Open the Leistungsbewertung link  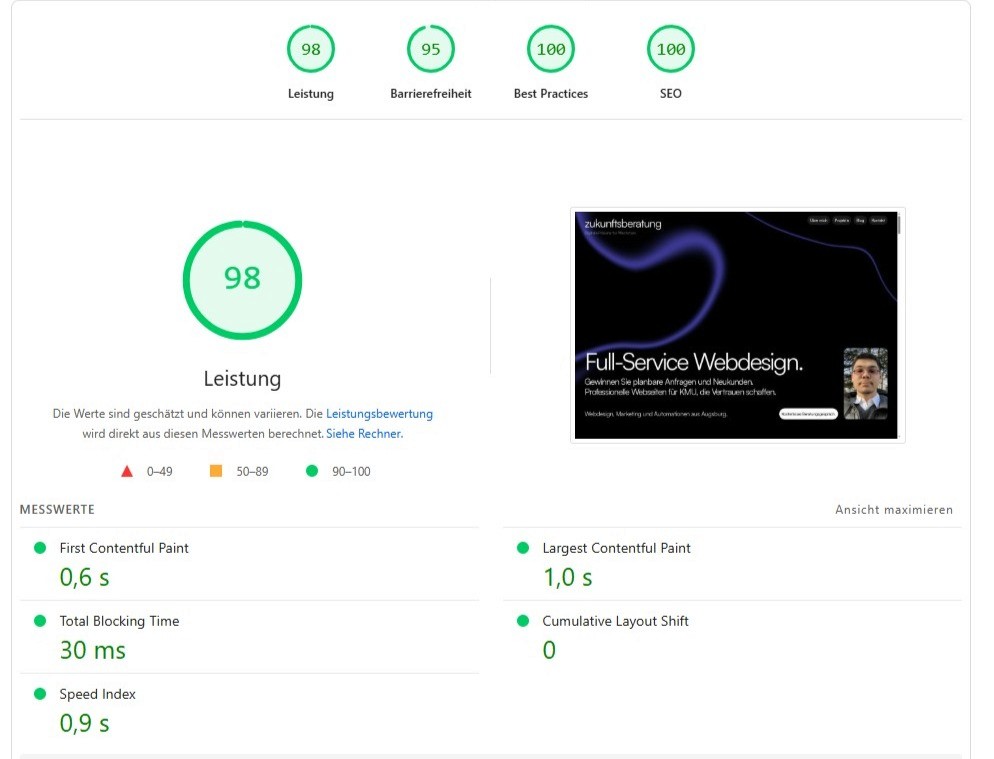(380, 413)
